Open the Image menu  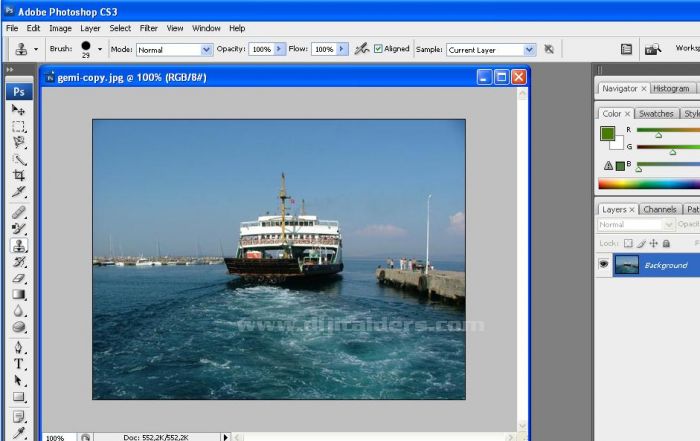pyautogui.click(x=60, y=28)
